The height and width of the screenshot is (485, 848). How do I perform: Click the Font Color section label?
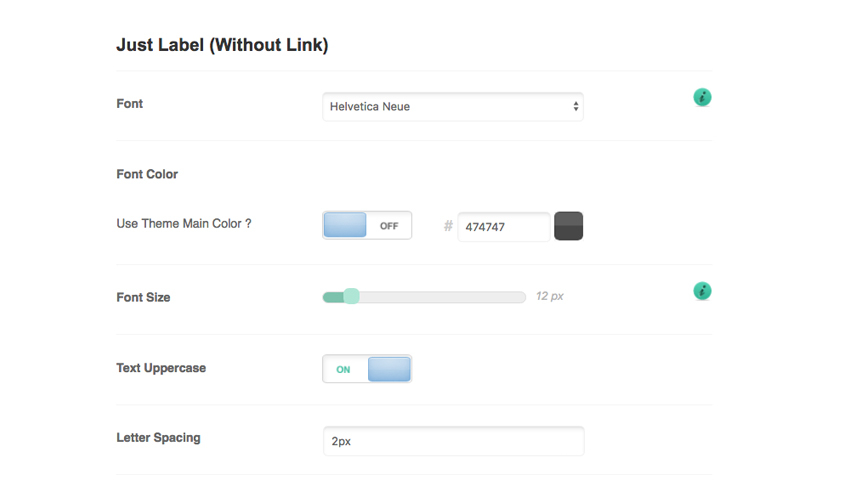click(147, 174)
